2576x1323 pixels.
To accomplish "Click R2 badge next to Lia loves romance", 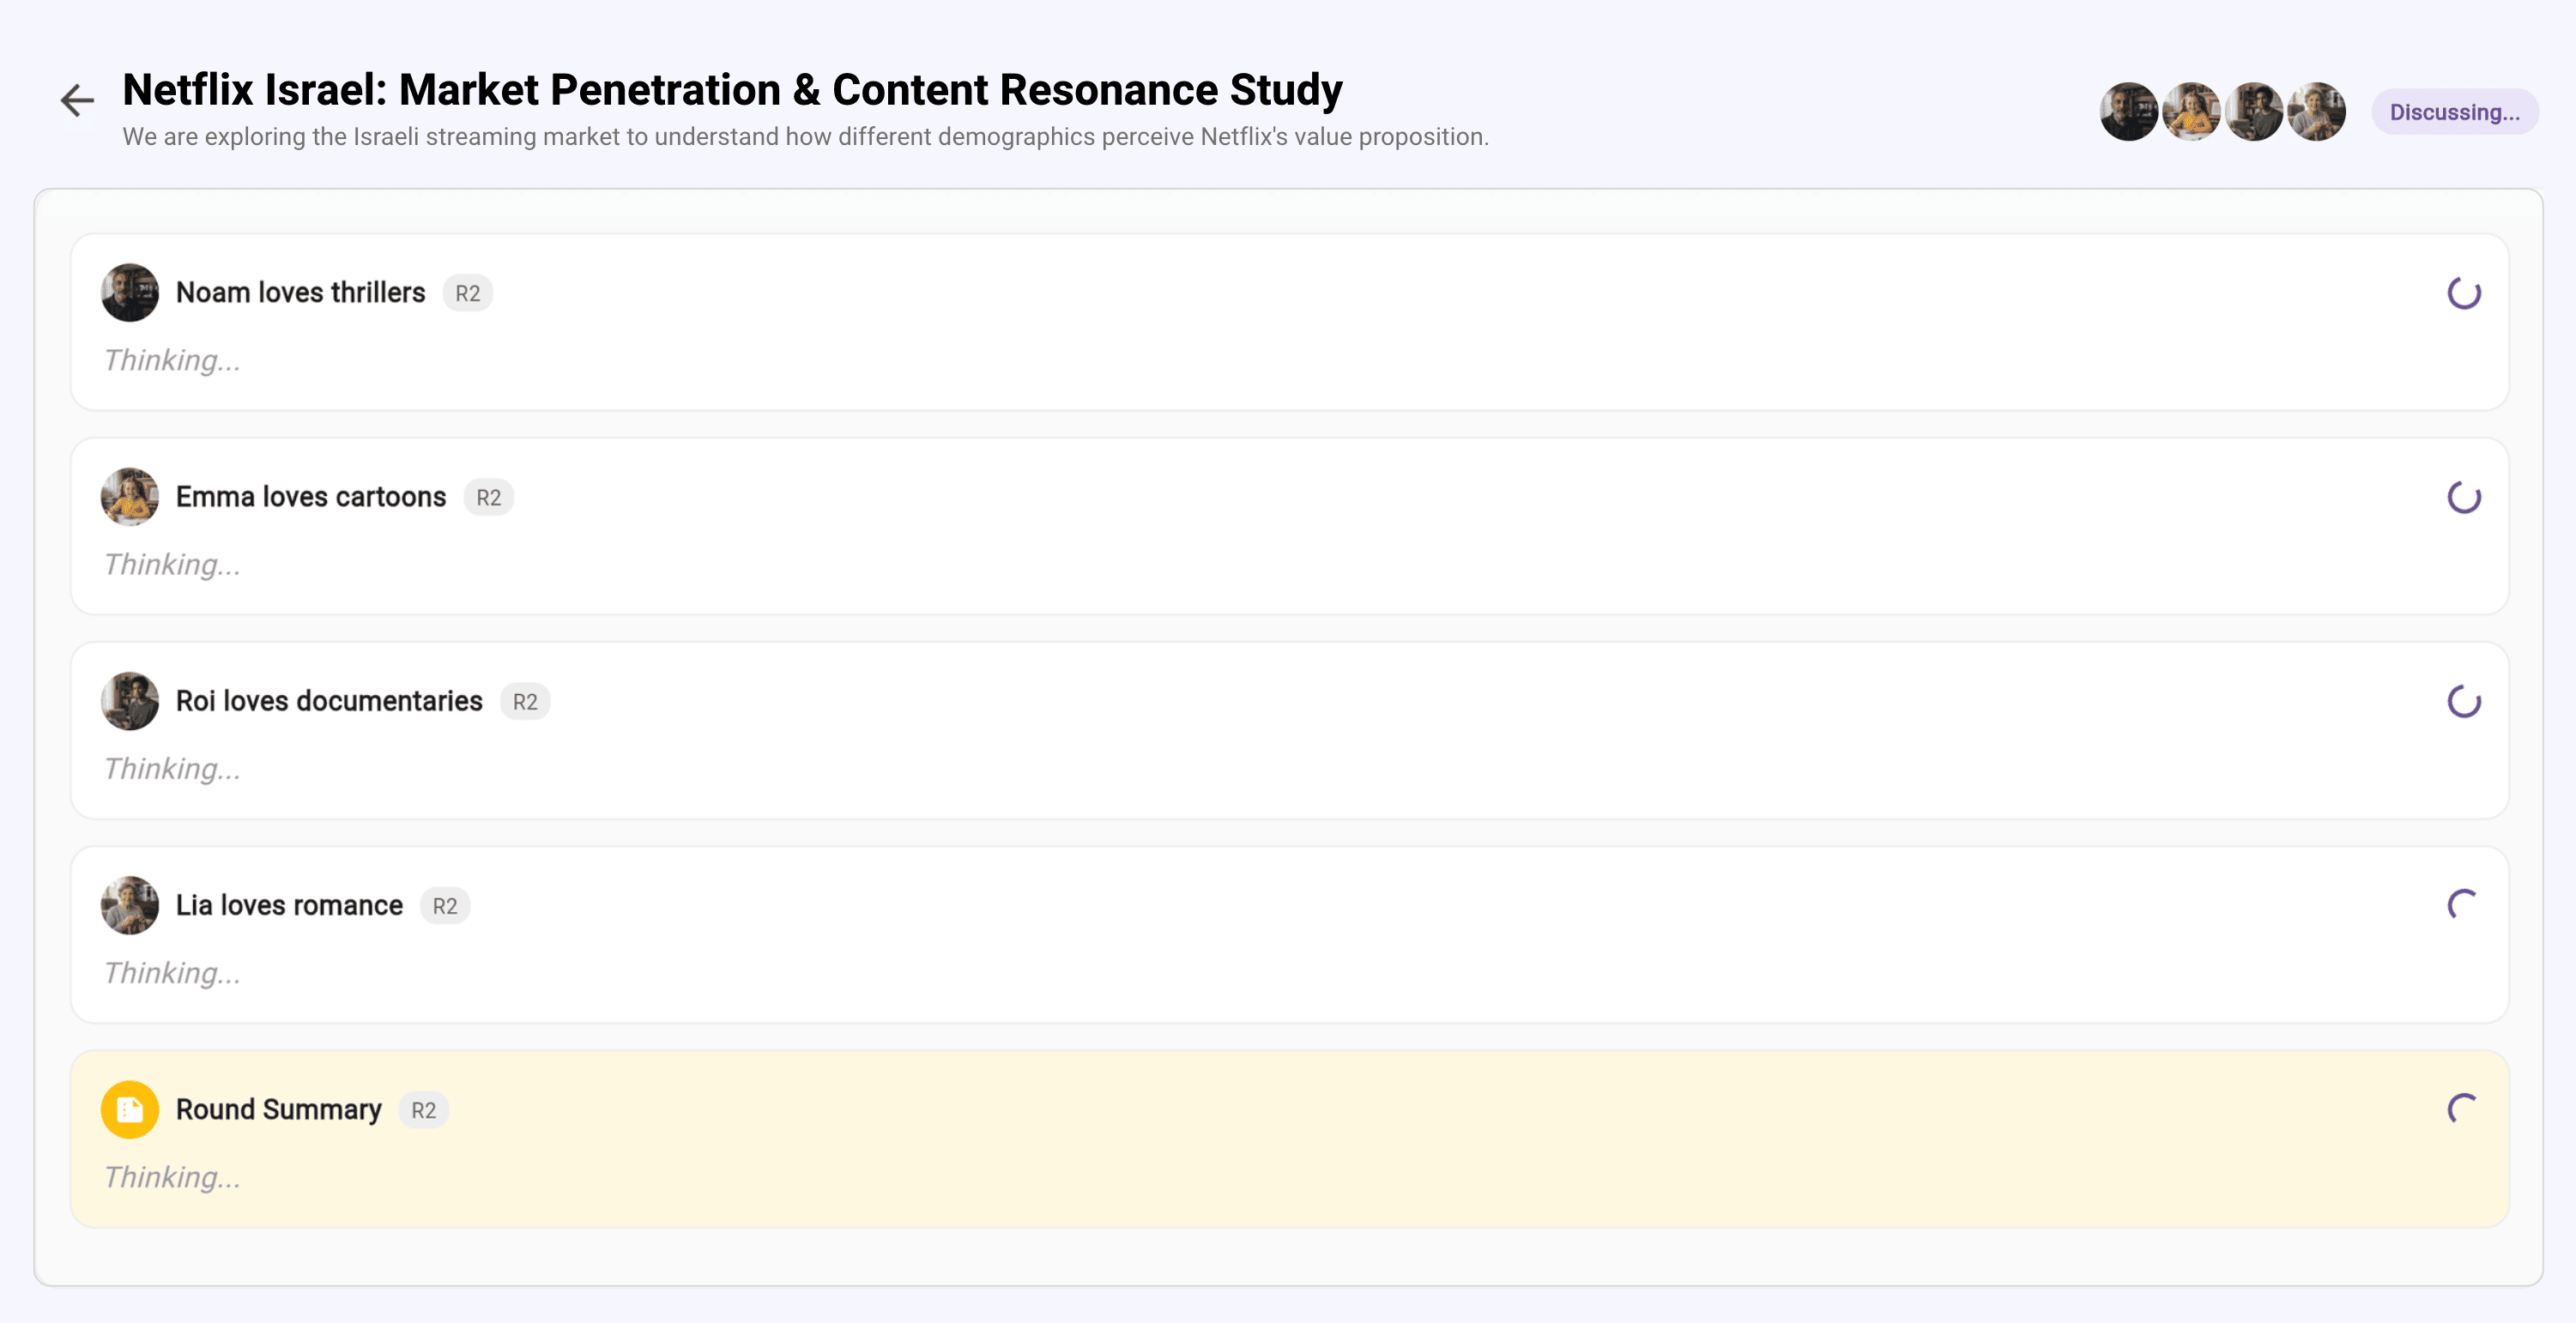I will [x=445, y=906].
